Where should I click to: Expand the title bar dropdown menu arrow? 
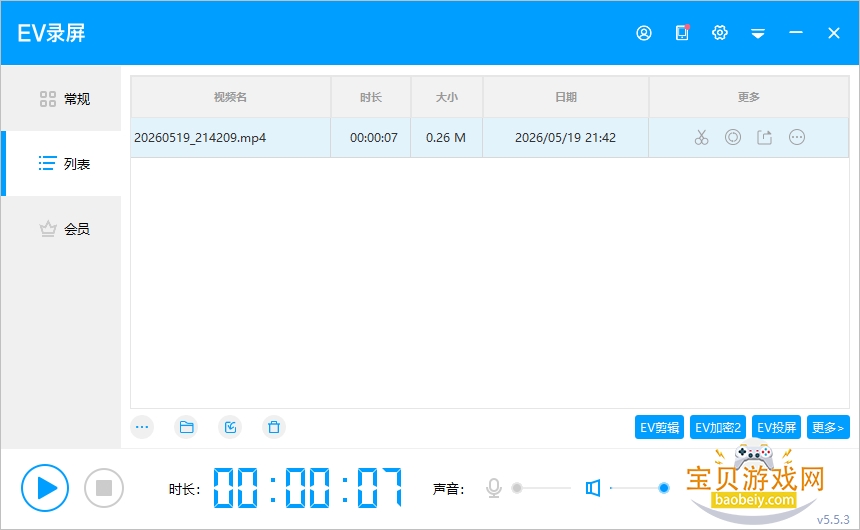[758, 33]
